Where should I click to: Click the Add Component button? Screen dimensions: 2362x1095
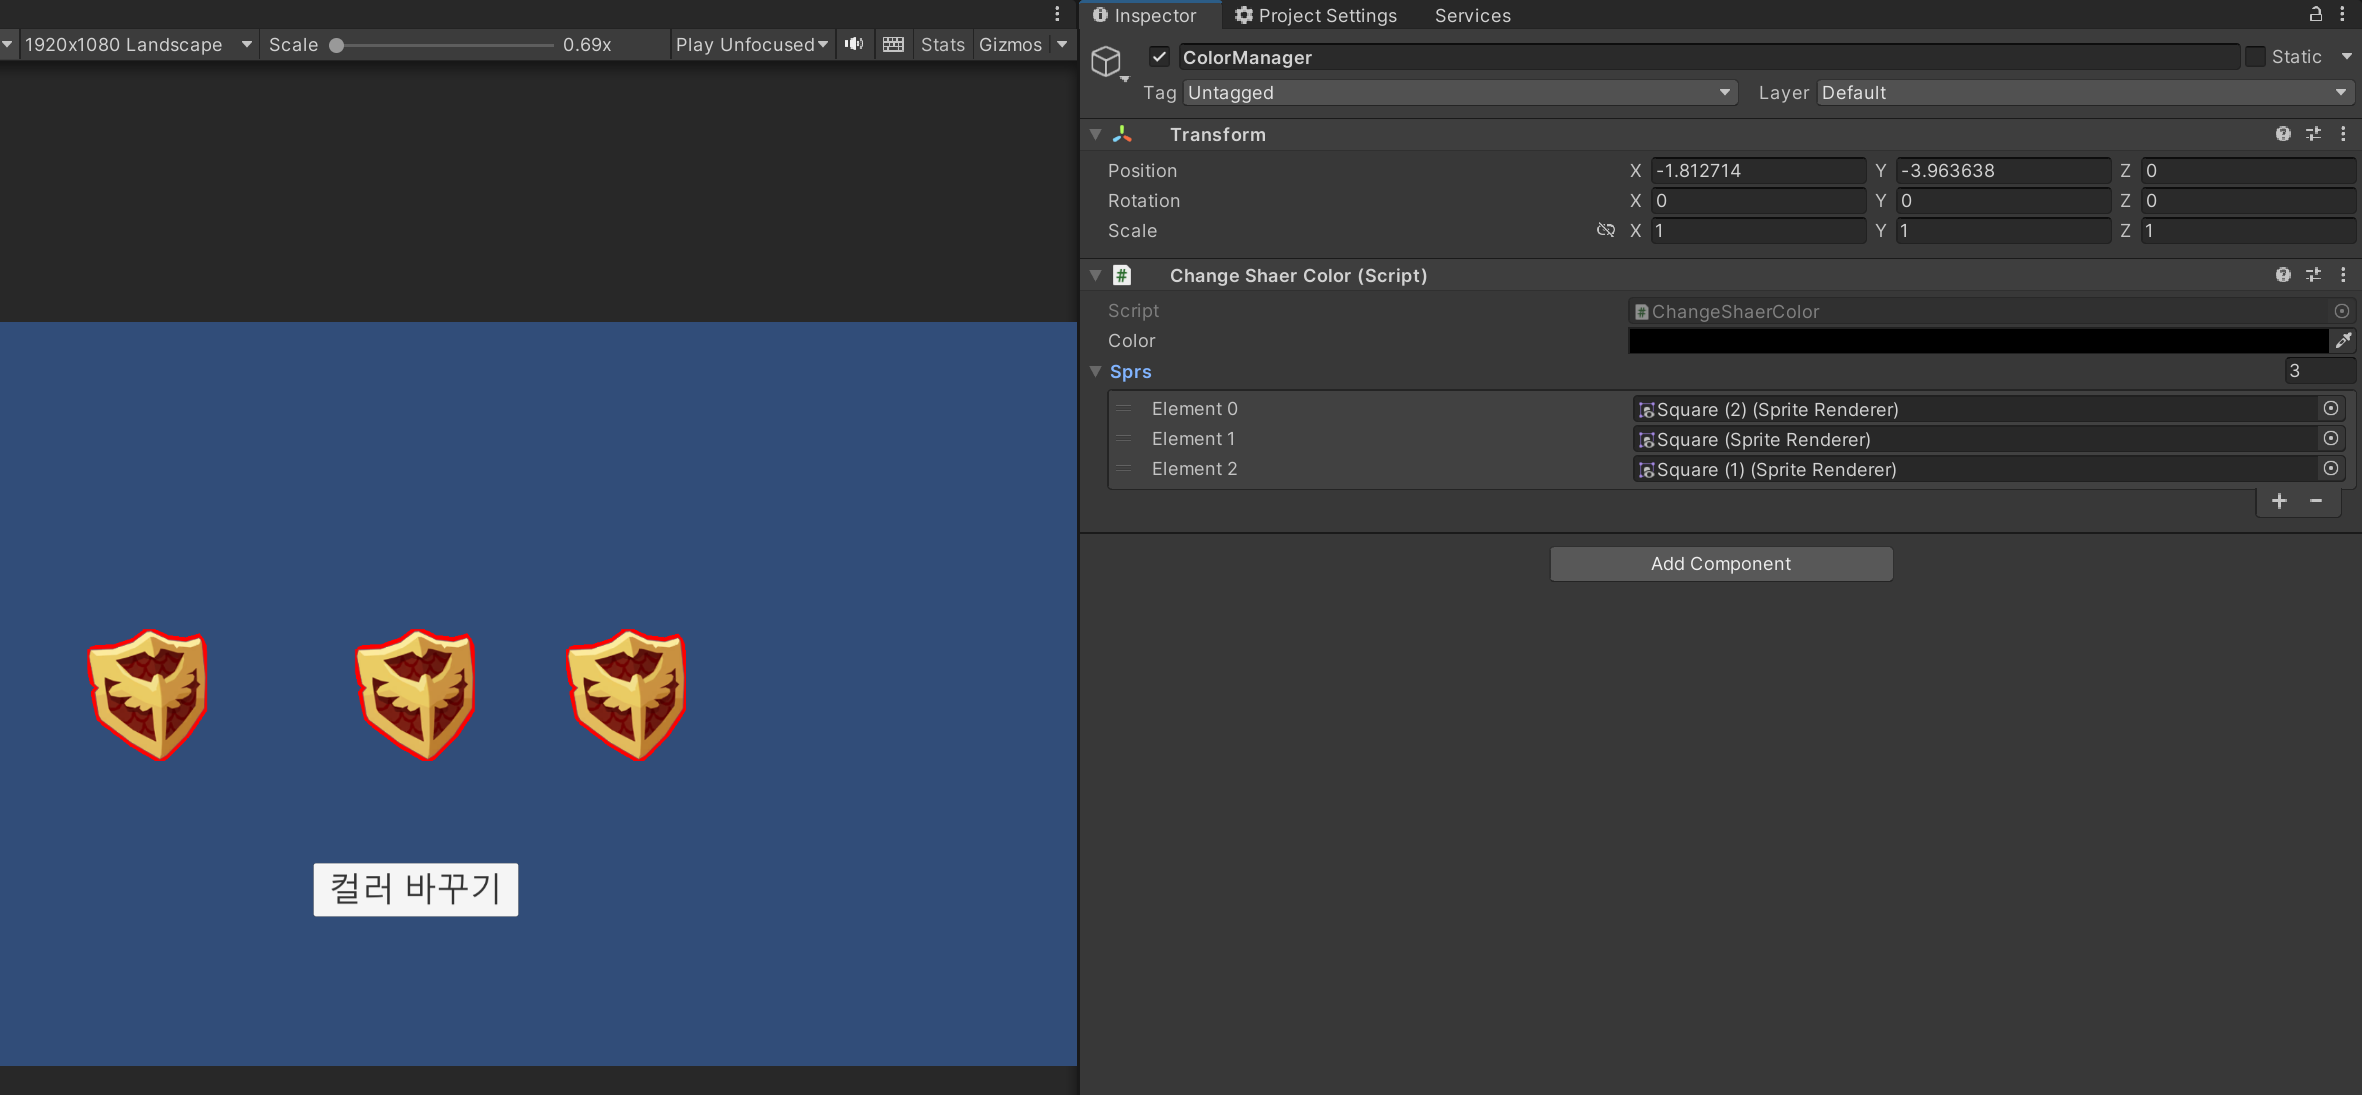(x=1720, y=564)
